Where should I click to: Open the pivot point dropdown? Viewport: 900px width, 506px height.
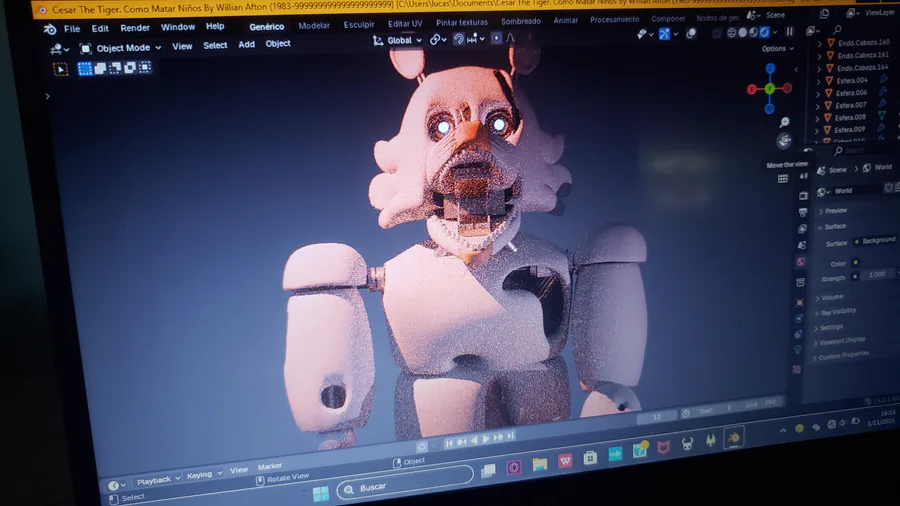click(438, 40)
